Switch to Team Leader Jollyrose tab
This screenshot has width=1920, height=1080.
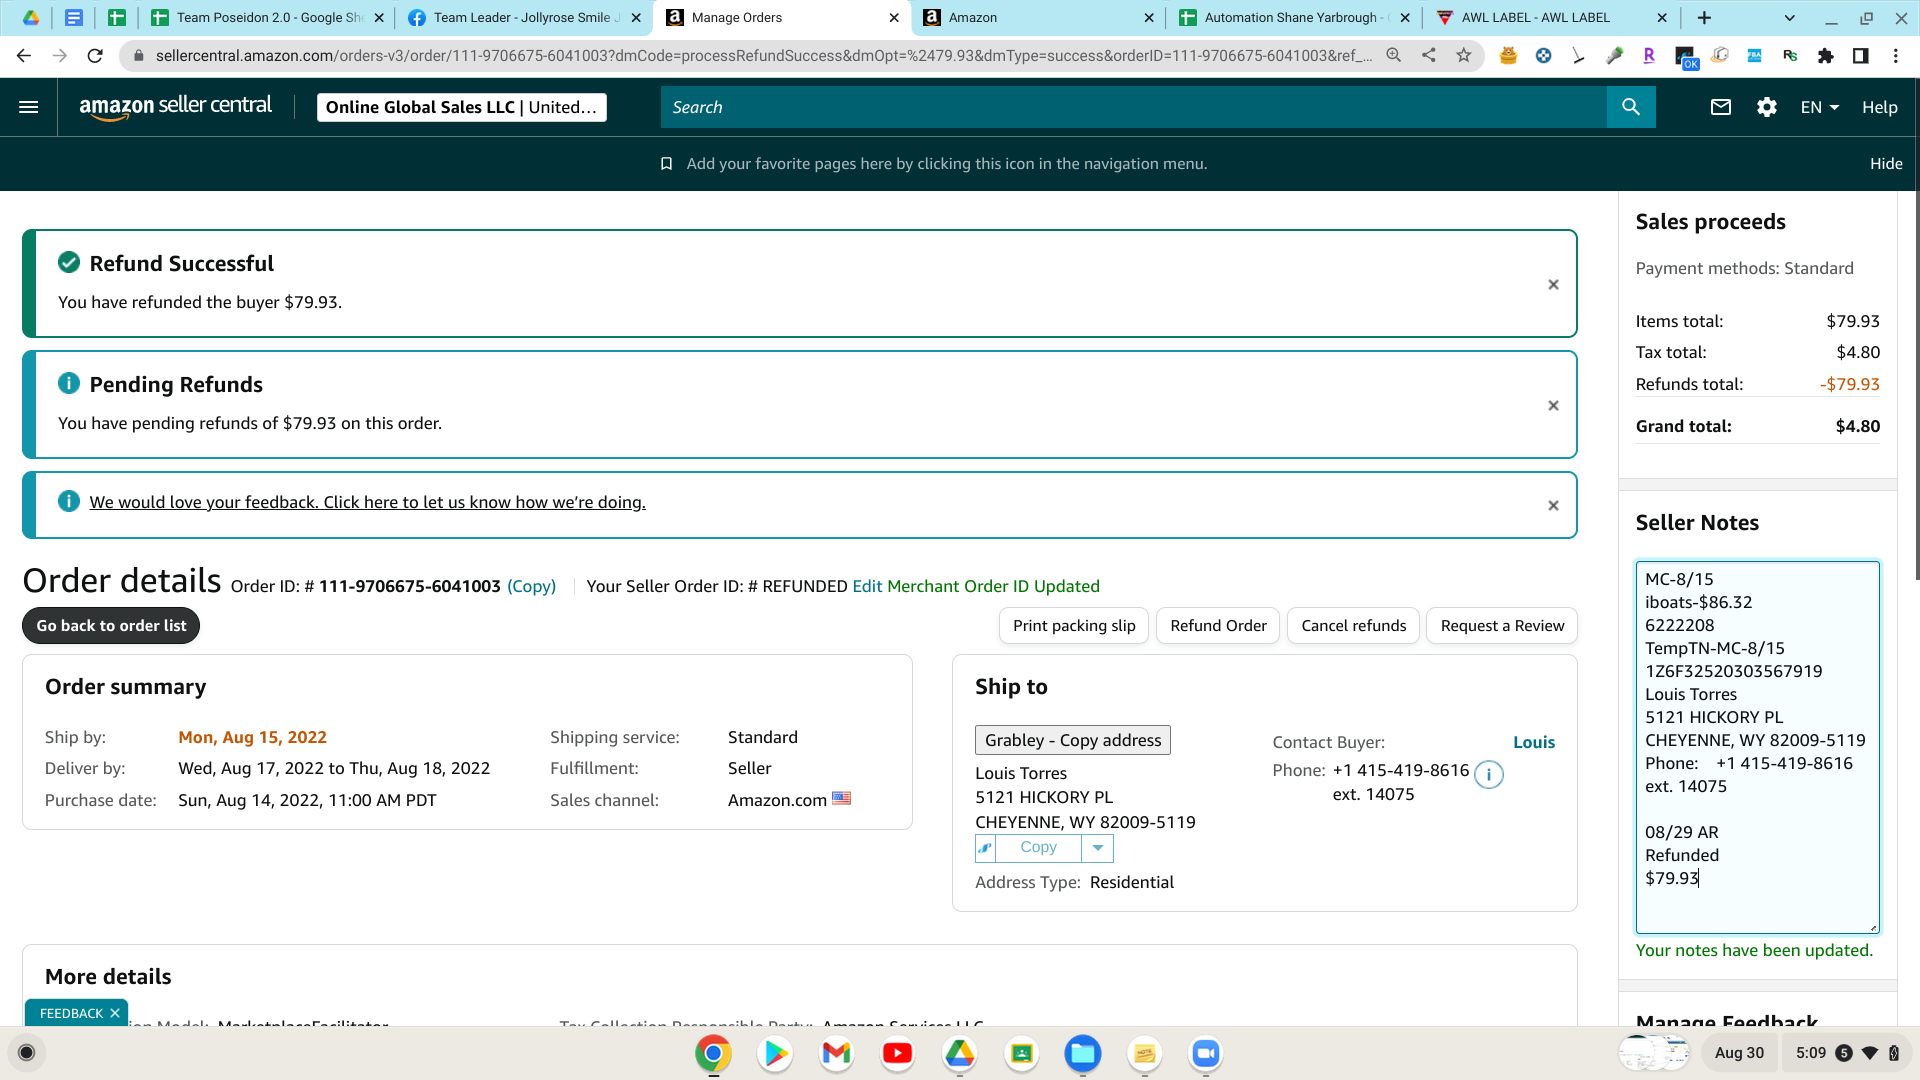(524, 18)
